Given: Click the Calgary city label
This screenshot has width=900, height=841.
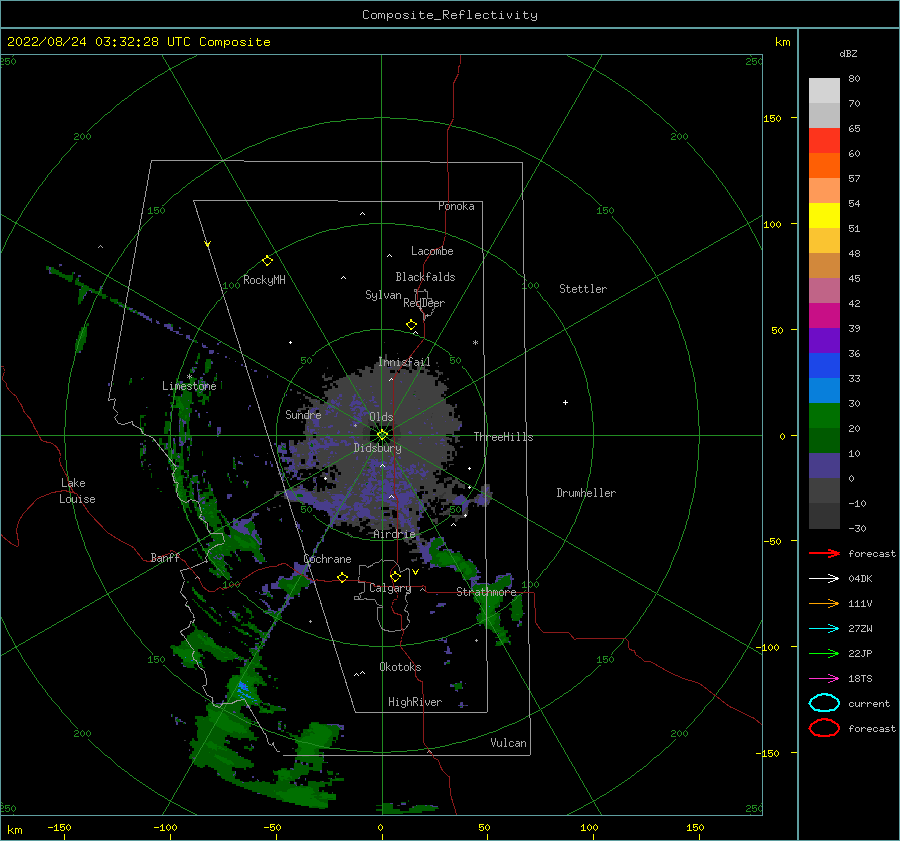Looking at the screenshot, I should (x=390, y=588).
